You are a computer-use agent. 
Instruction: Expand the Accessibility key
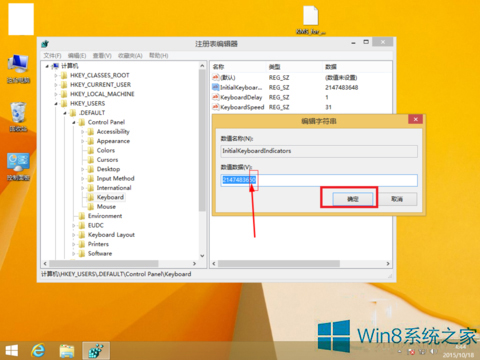coord(83,132)
